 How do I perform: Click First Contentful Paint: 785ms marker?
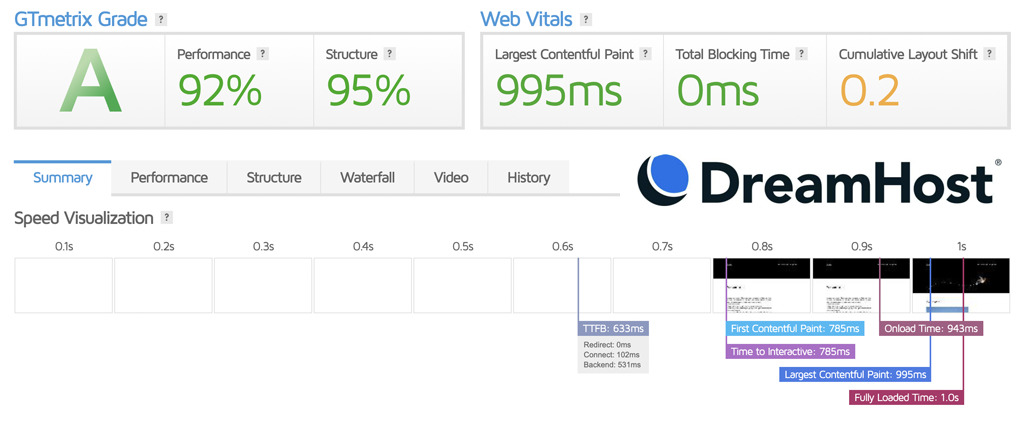pos(795,328)
